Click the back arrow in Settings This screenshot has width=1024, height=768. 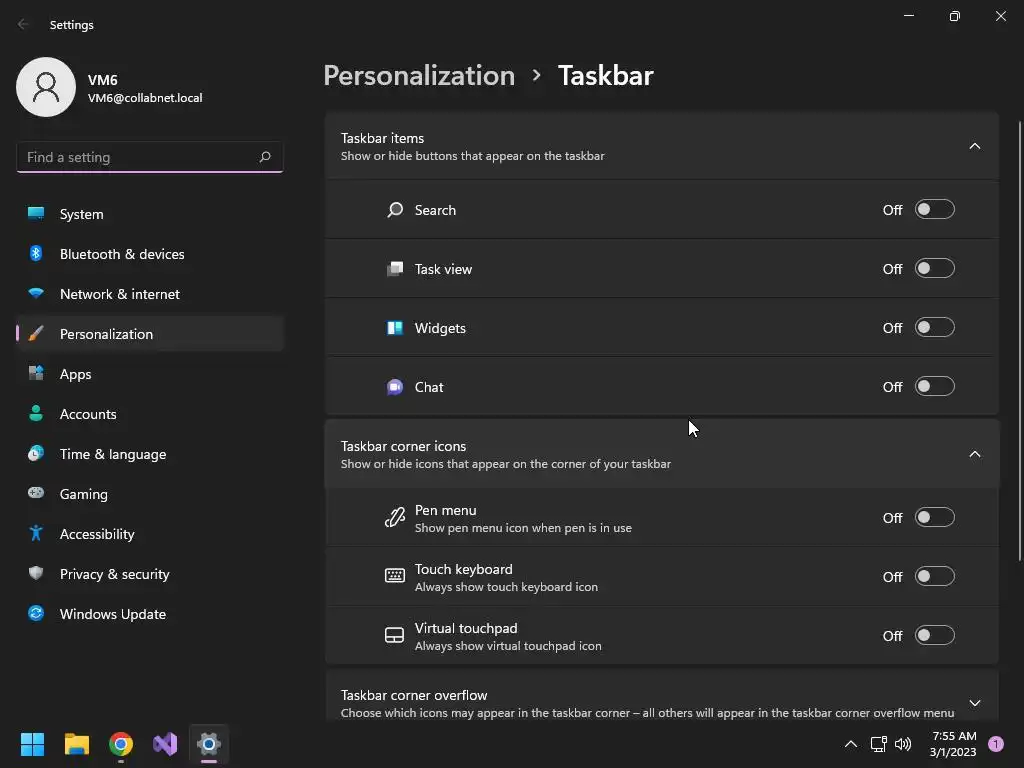click(24, 24)
